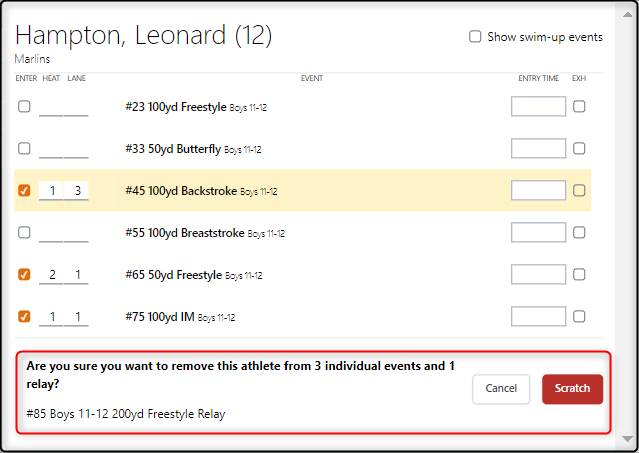Click the EVENT column header
The image size is (639, 453).
click(312, 78)
